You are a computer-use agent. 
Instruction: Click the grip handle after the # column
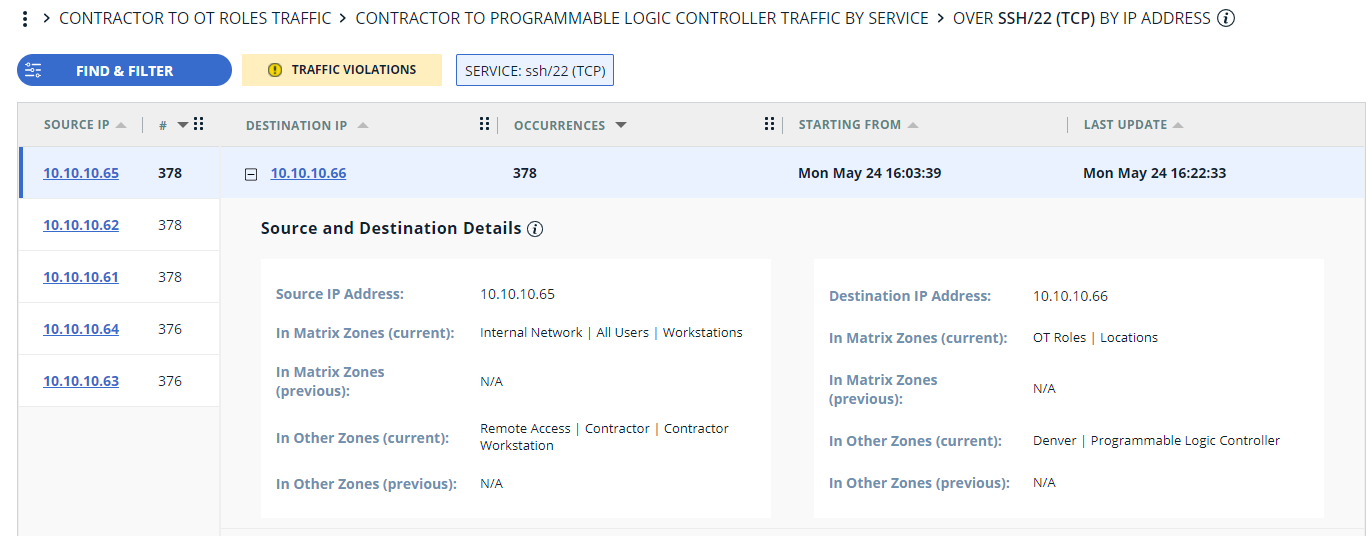pos(198,125)
